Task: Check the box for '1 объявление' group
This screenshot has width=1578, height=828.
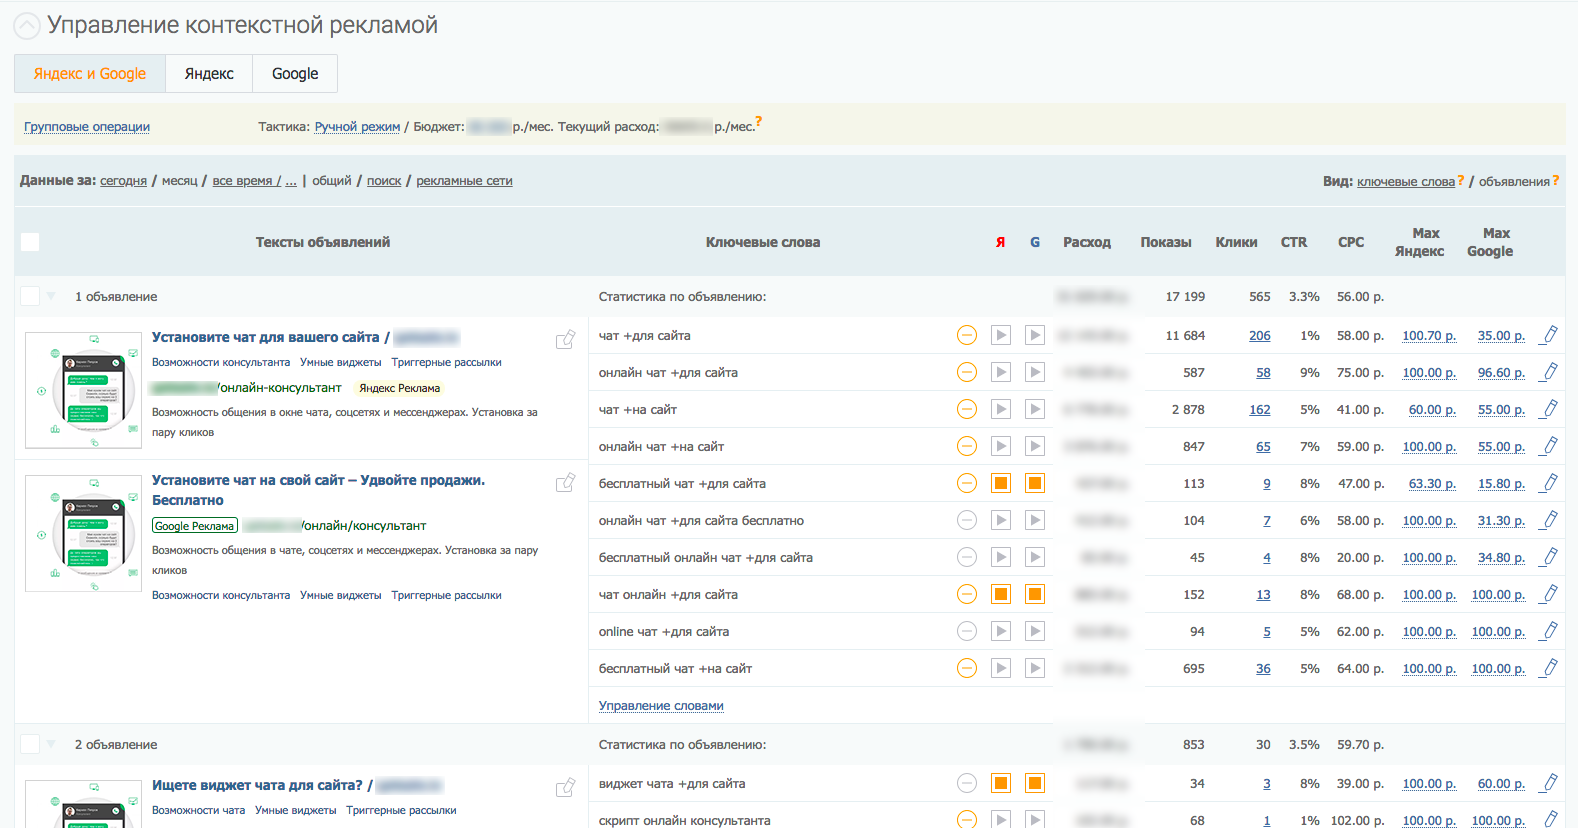Action: coord(30,296)
